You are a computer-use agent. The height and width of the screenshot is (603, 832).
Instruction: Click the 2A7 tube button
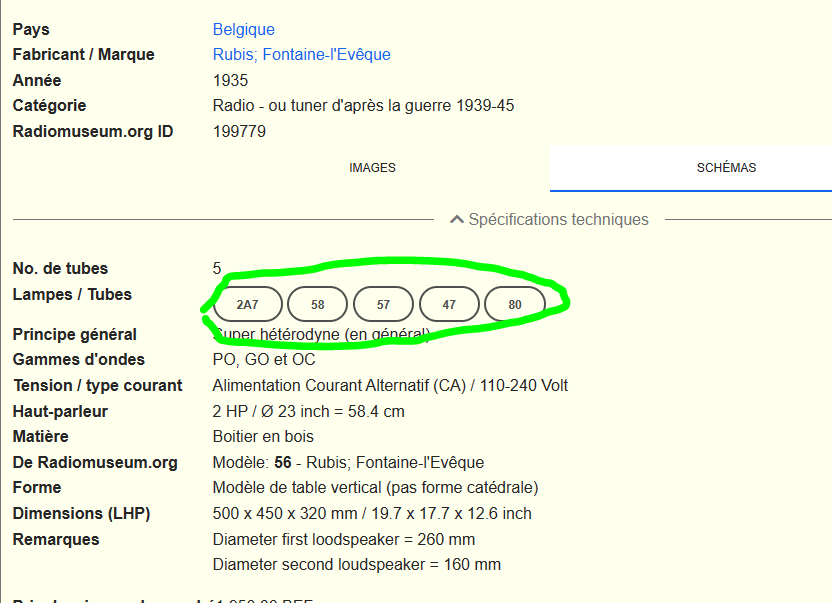pos(248,304)
